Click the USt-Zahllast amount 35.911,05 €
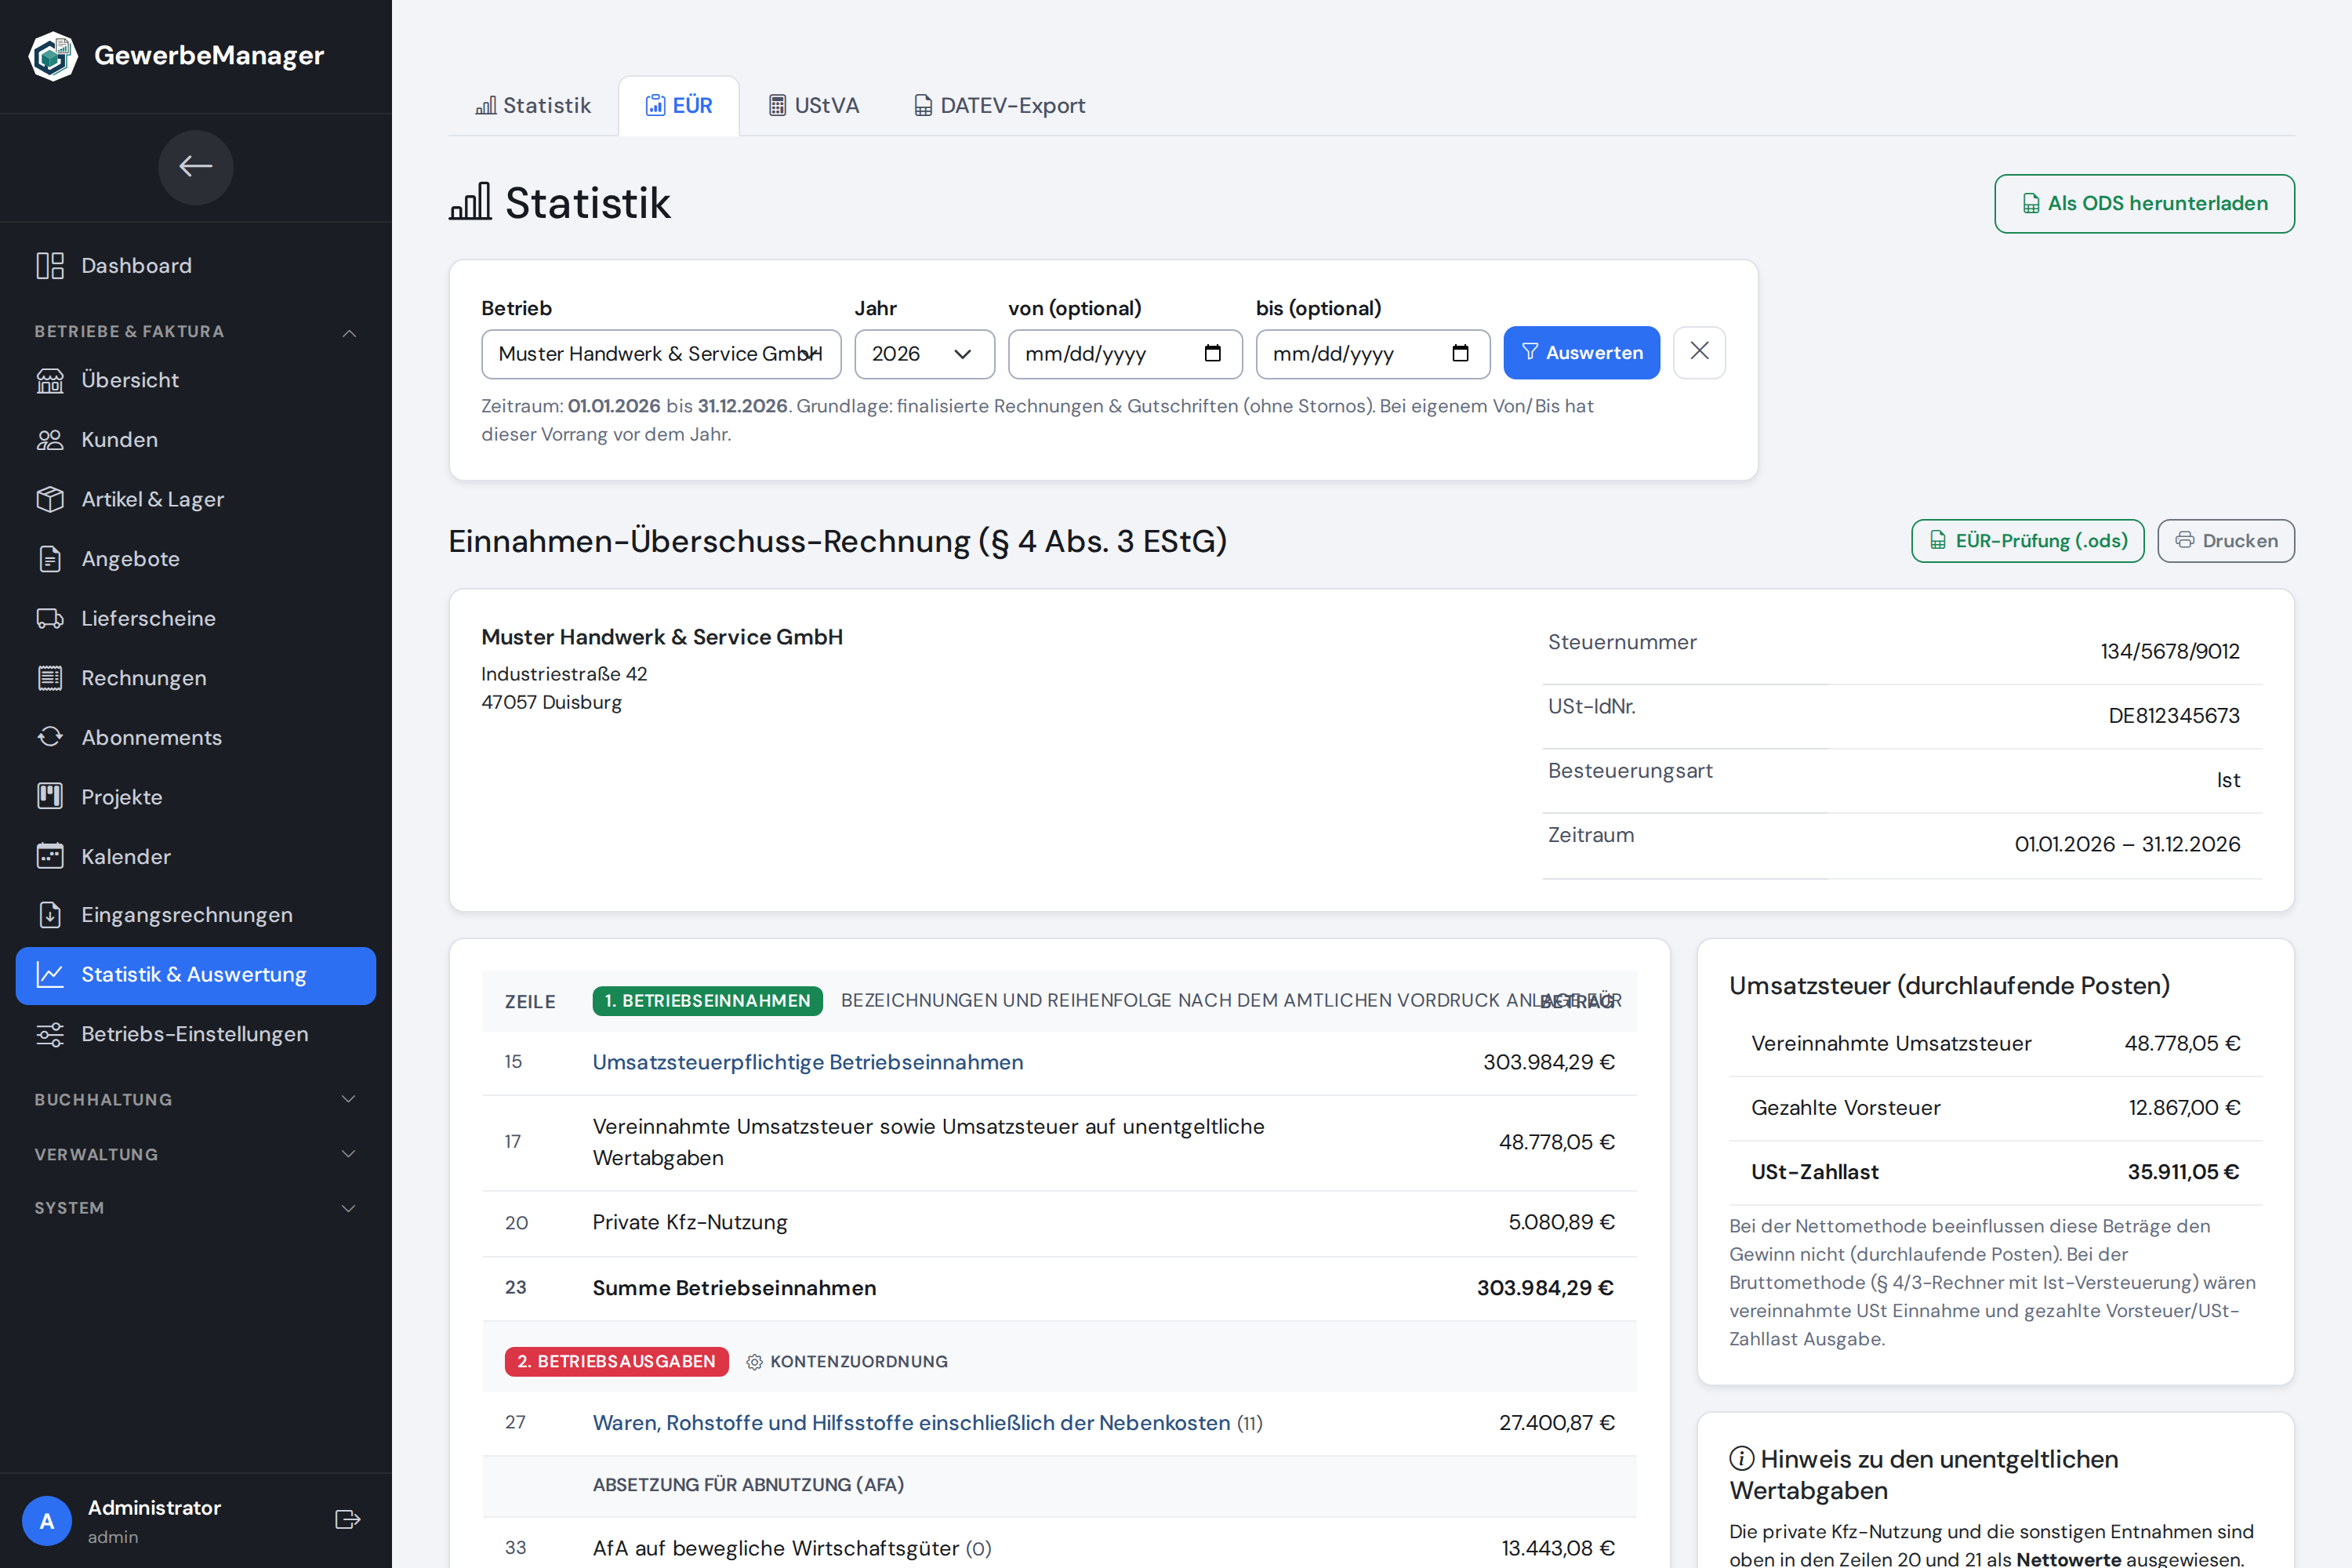Viewport: 2352px width, 1568px height. (2184, 1172)
